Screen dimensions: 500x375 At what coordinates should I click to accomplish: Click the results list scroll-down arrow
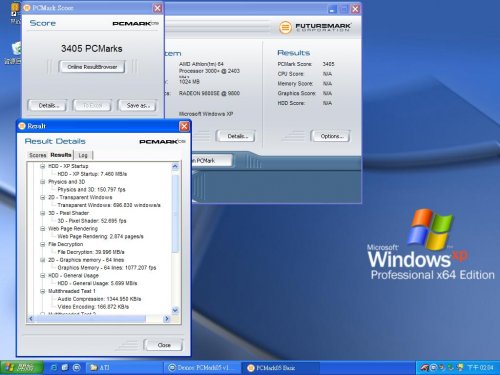coord(175,310)
